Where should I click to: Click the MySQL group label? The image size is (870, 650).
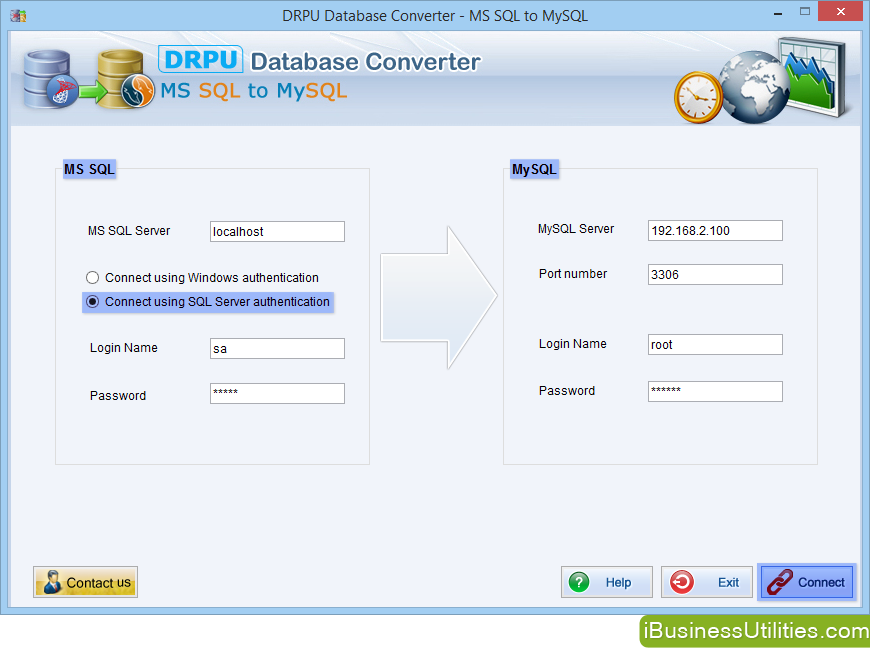(534, 169)
